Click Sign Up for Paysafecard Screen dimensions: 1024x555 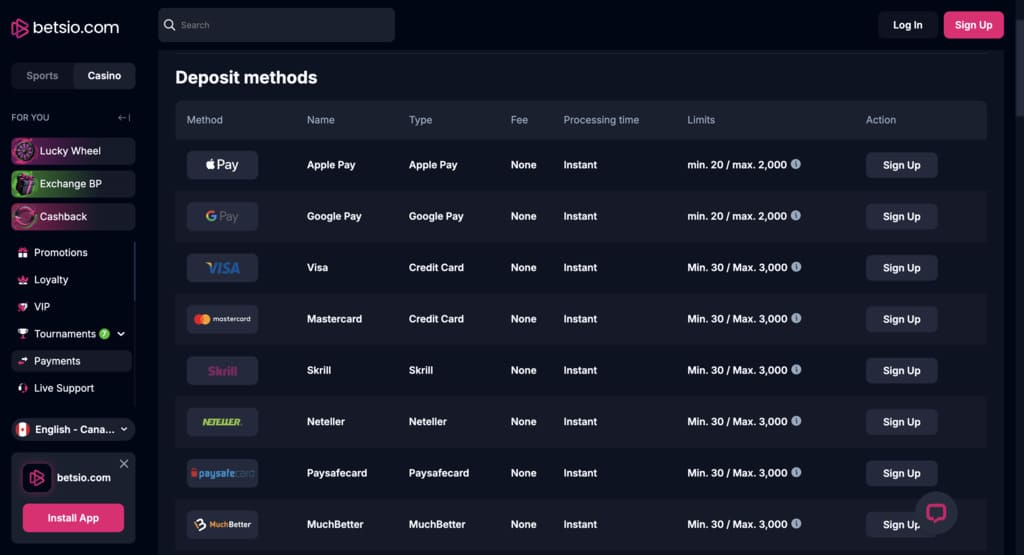pos(902,473)
